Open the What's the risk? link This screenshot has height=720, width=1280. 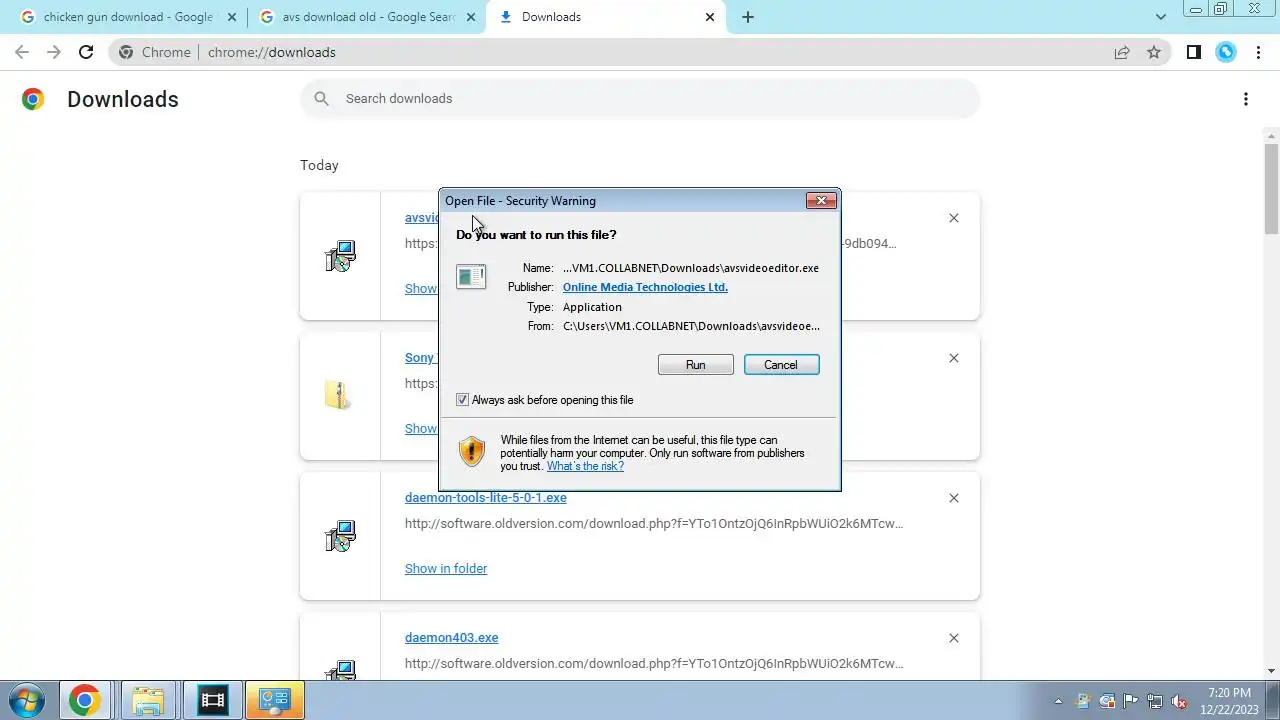click(585, 466)
